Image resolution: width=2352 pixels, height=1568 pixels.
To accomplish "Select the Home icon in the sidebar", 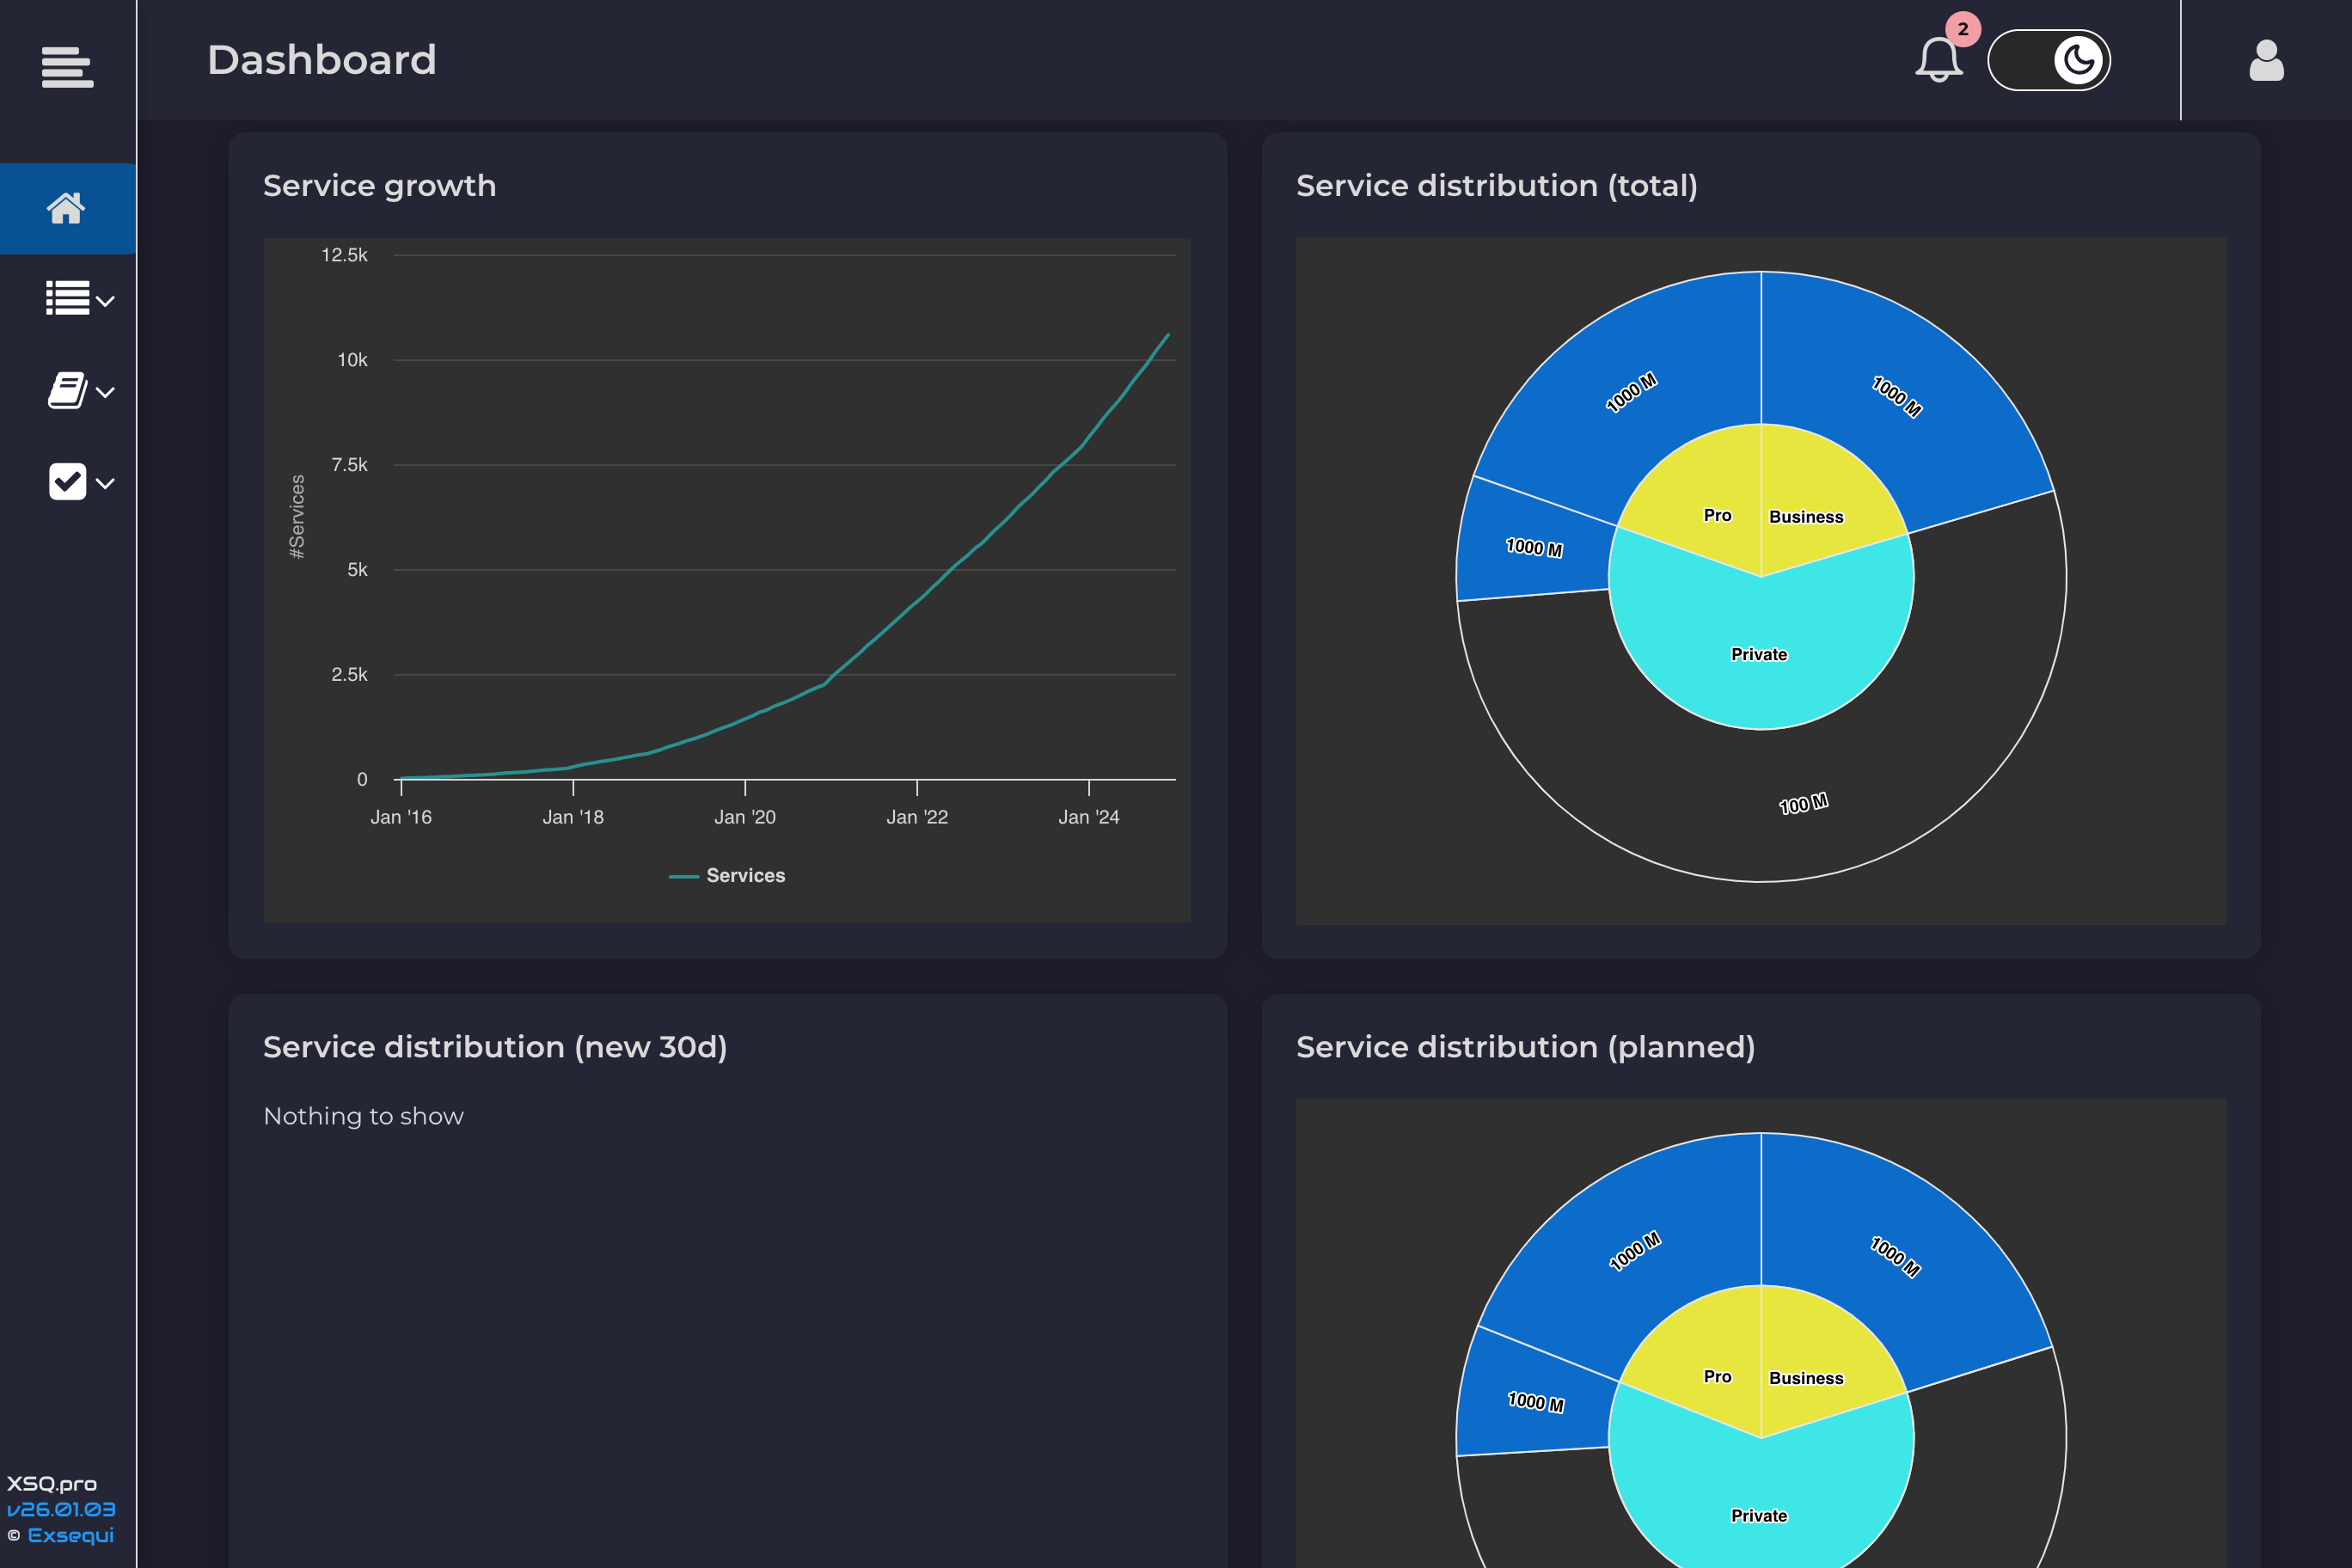I will click(x=67, y=208).
